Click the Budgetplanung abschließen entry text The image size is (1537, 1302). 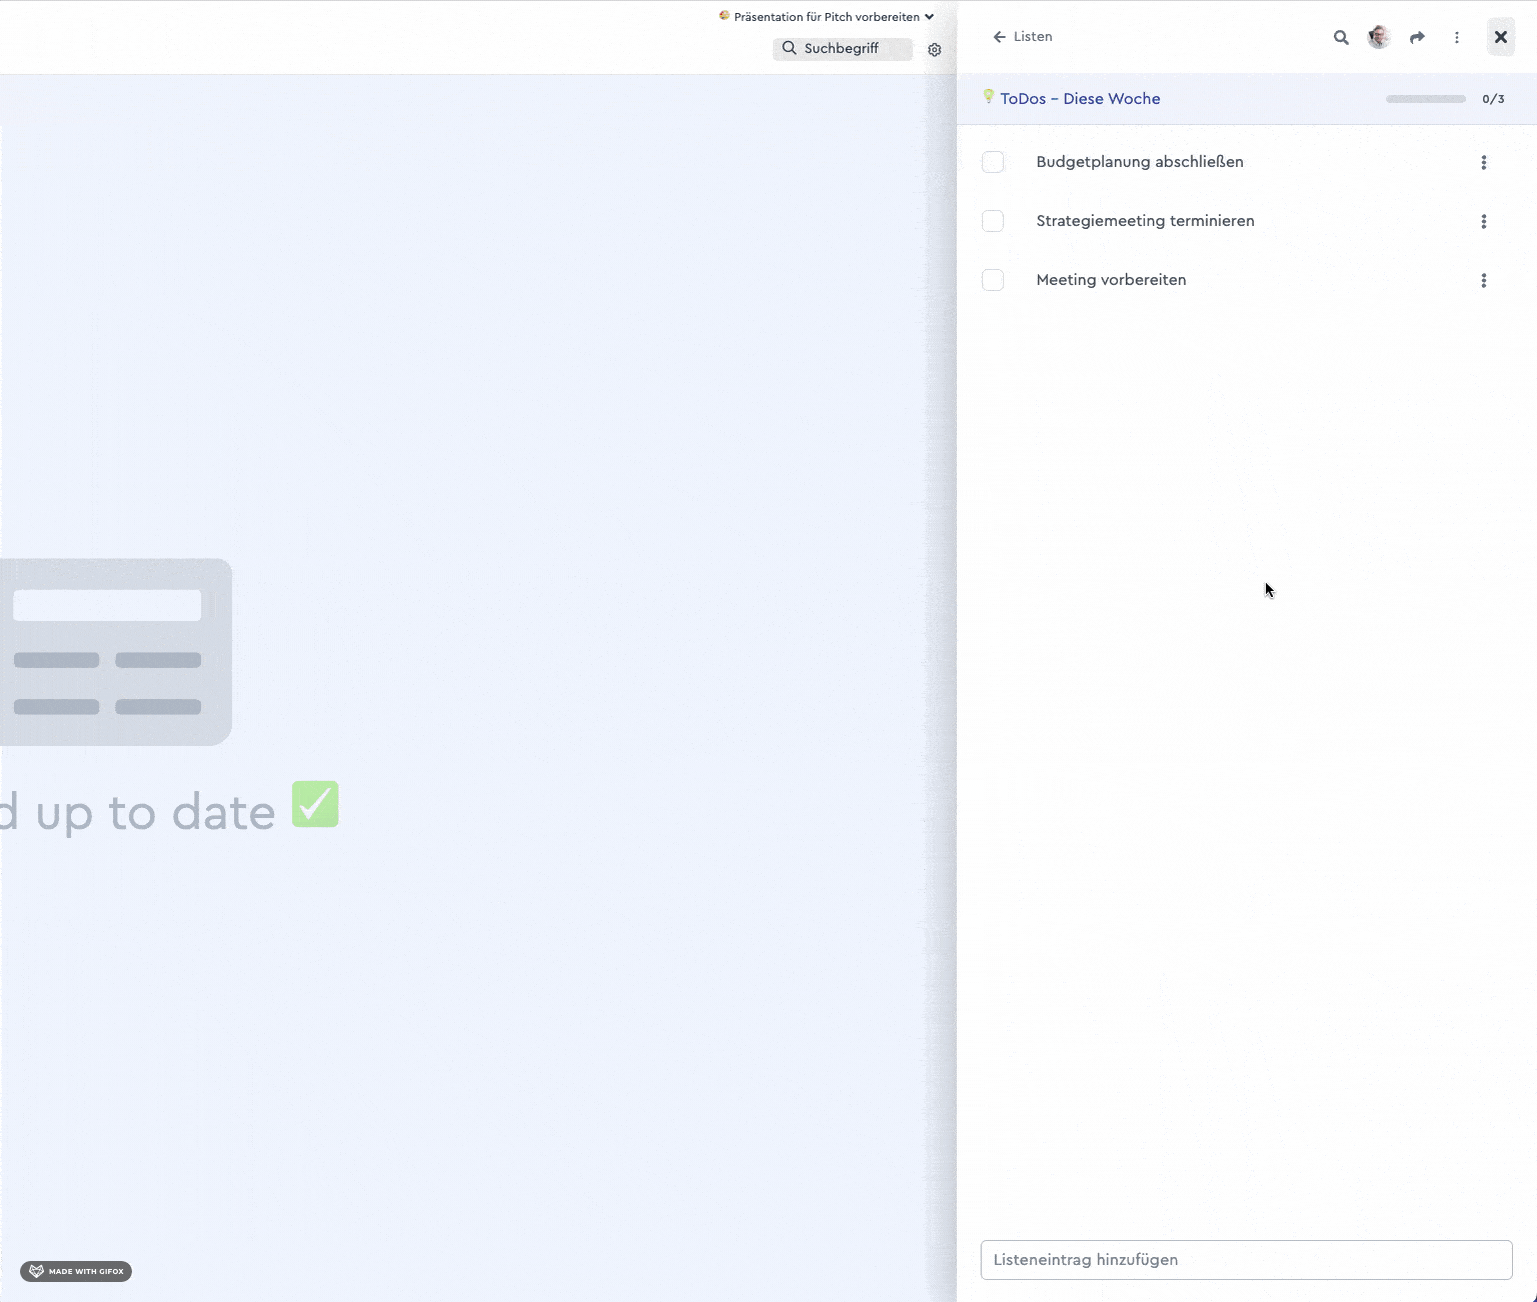[x=1140, y=162]
